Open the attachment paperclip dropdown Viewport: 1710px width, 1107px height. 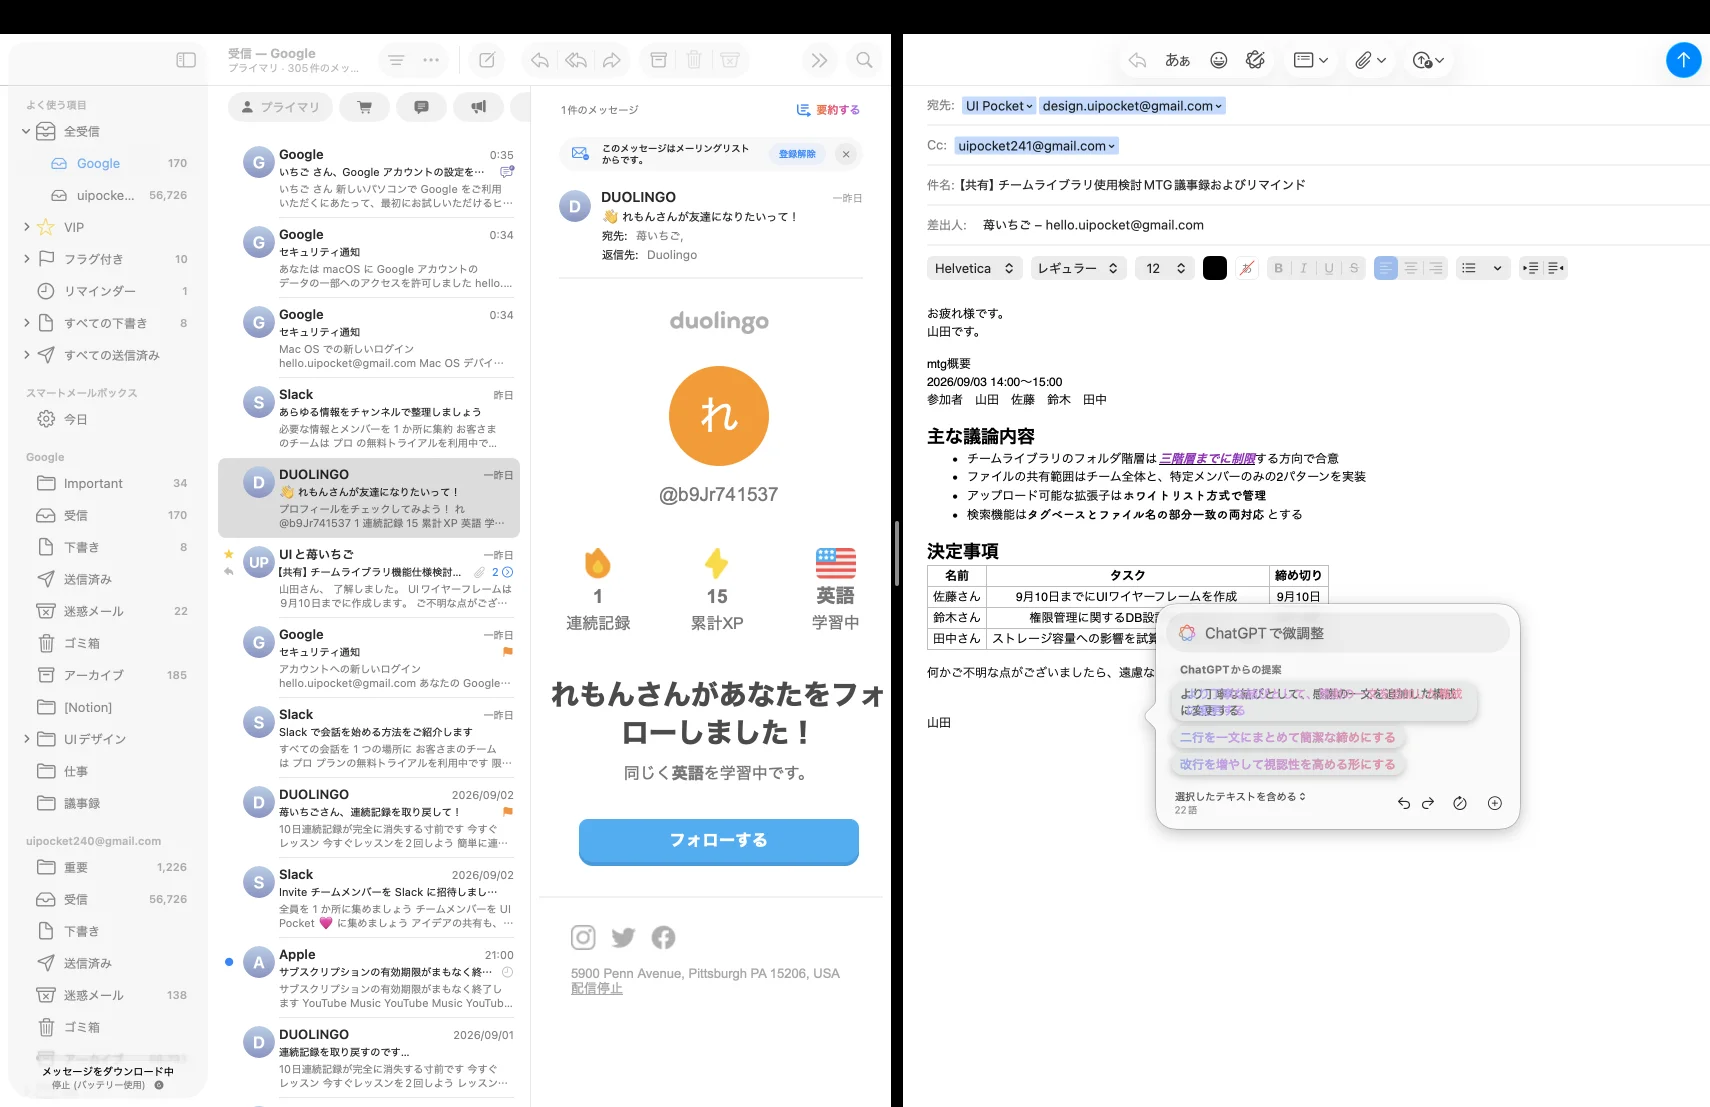point(1371,60)
